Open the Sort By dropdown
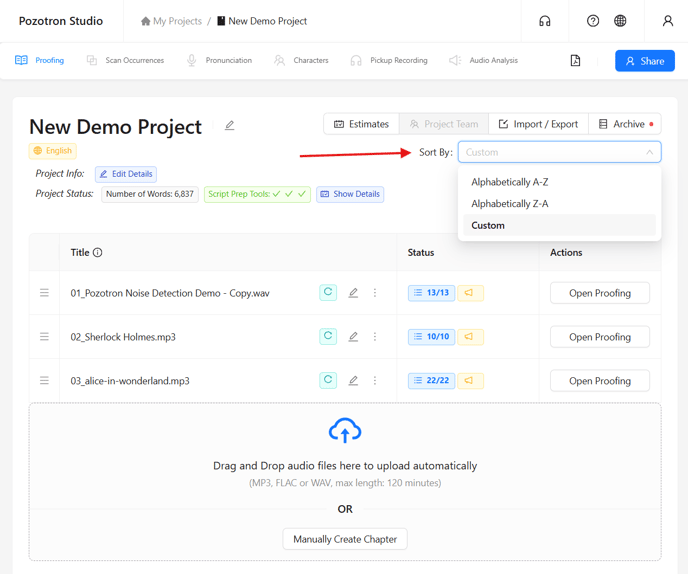The height and width of the screenshot is (574, 688). (559, 152)
